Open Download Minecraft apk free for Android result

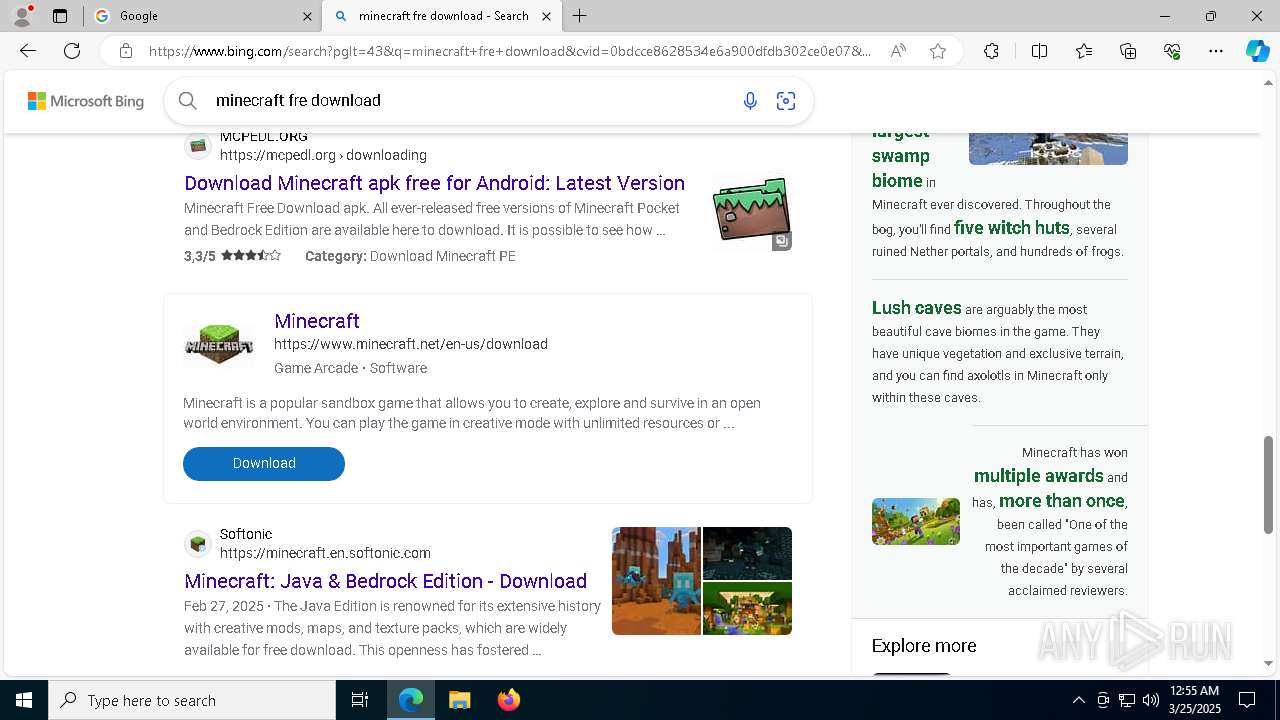[x=434, y=183]
